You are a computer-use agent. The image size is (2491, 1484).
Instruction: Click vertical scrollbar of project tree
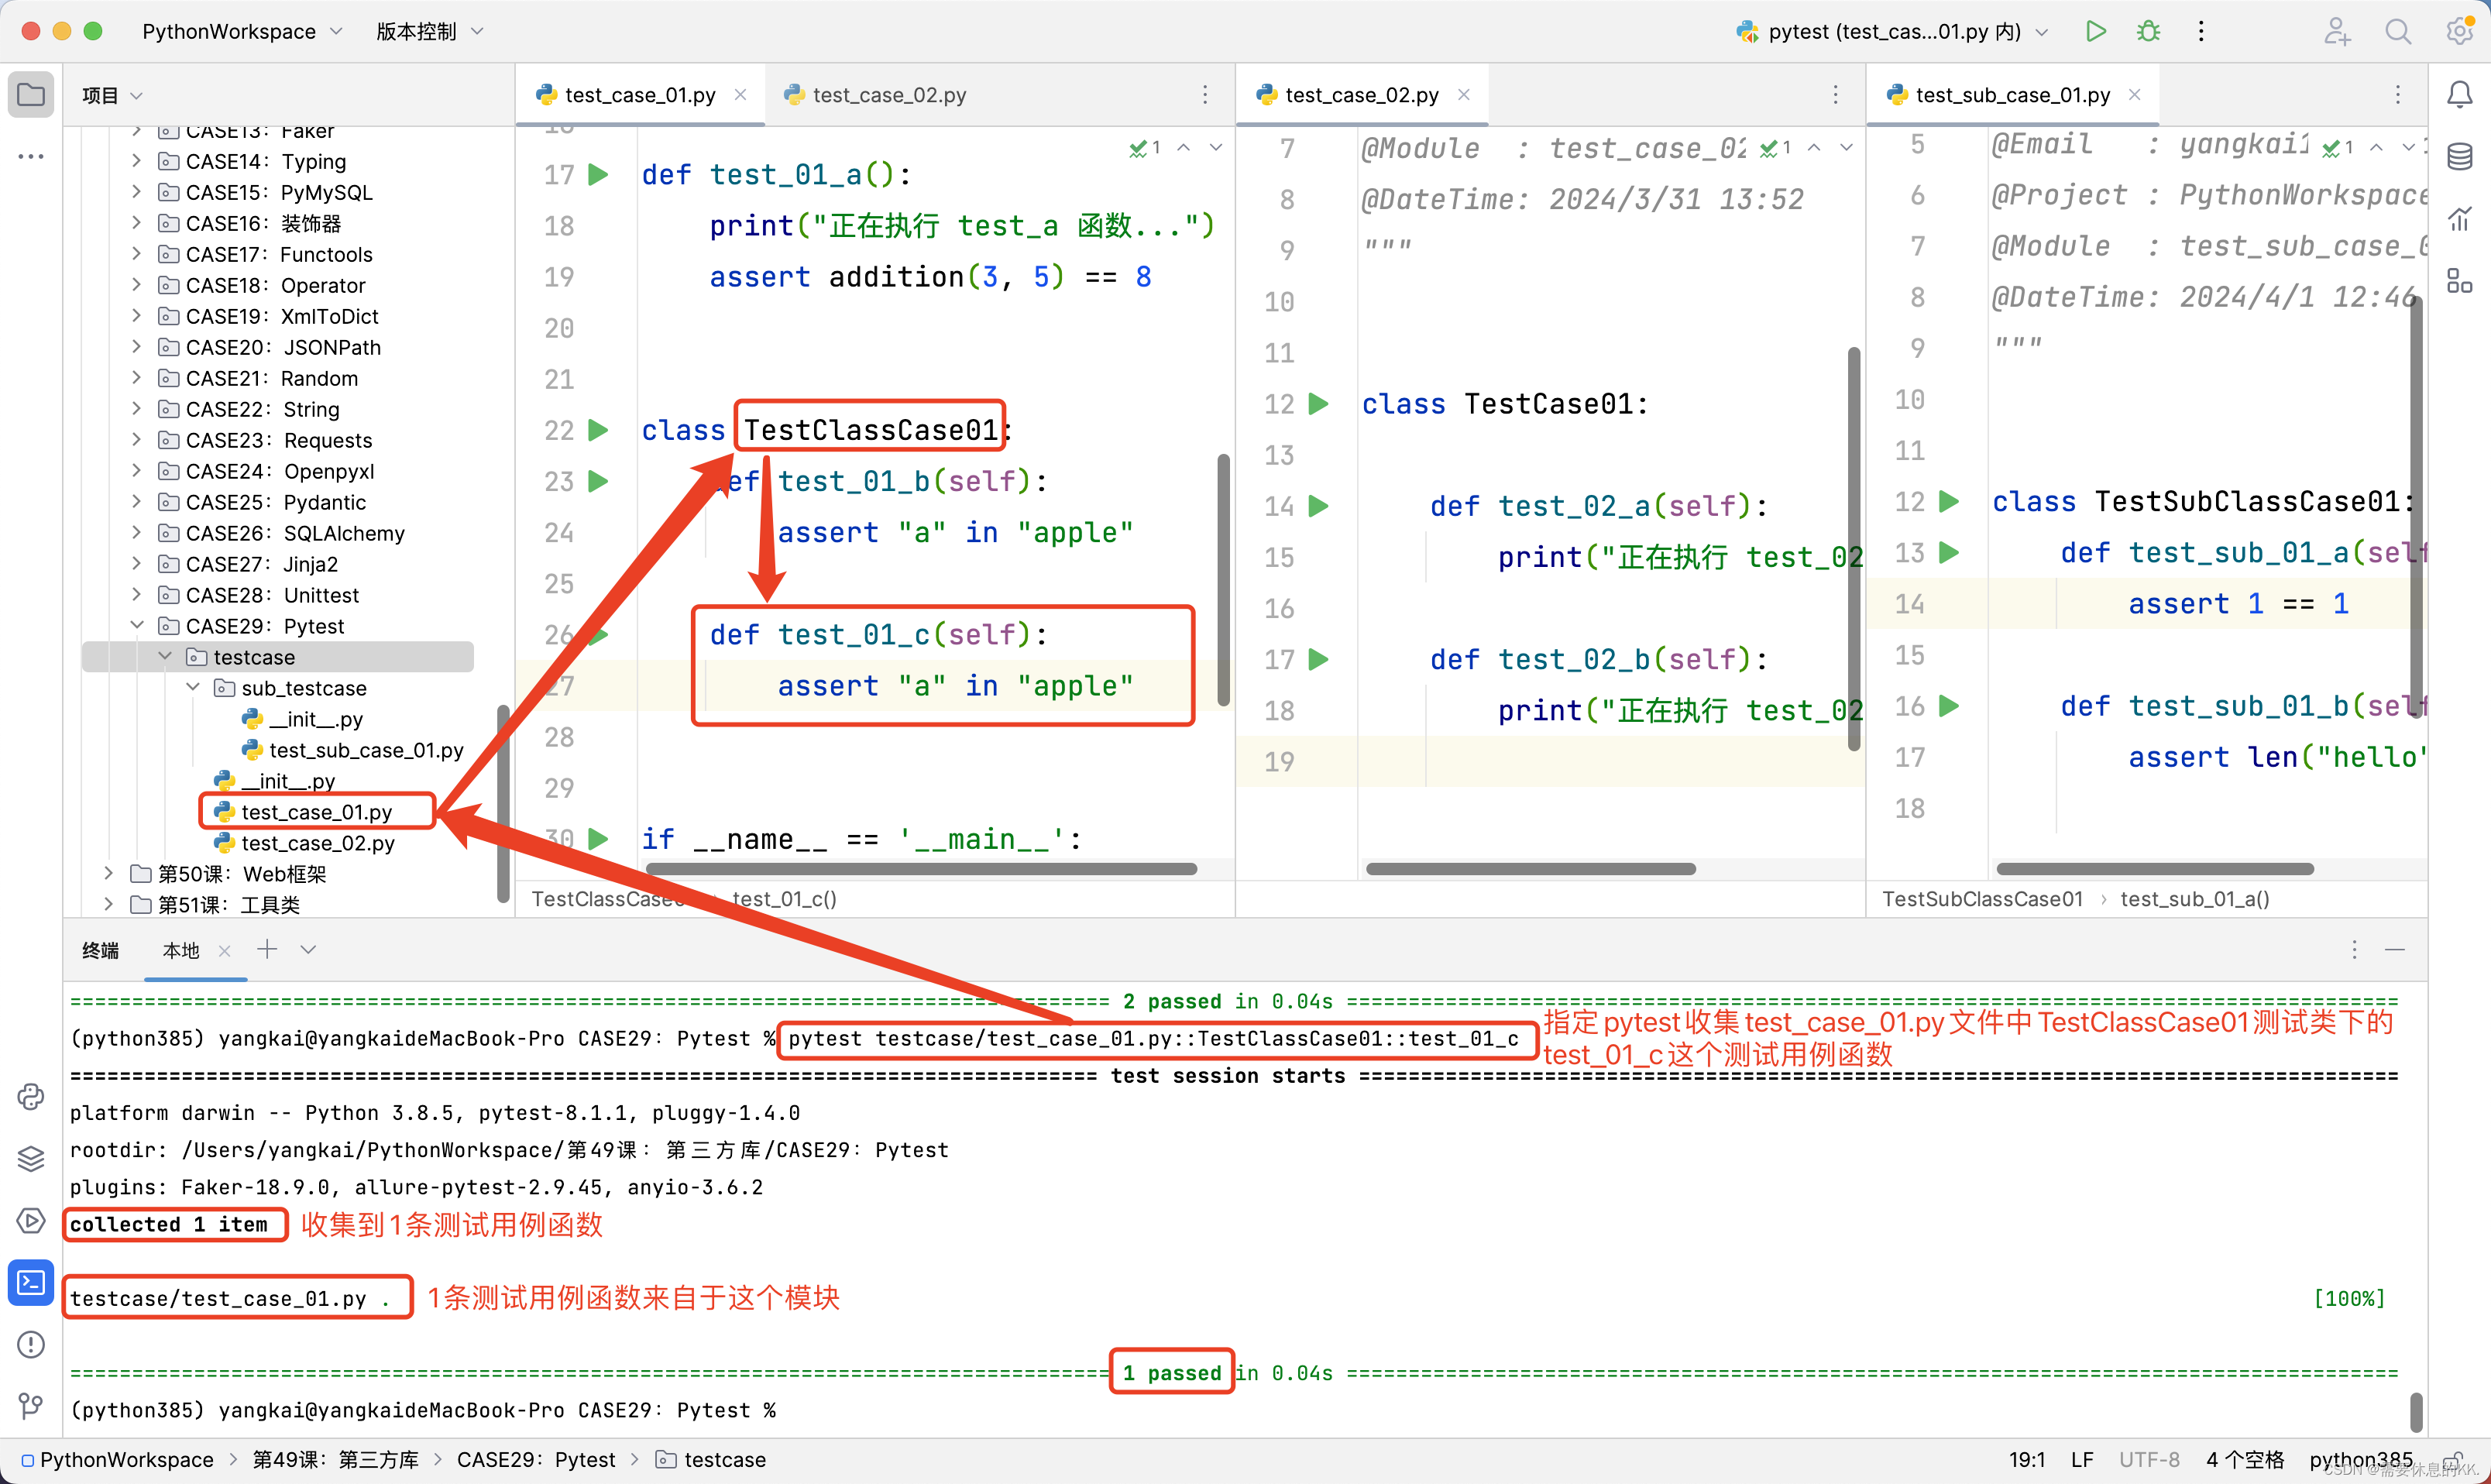502,804
